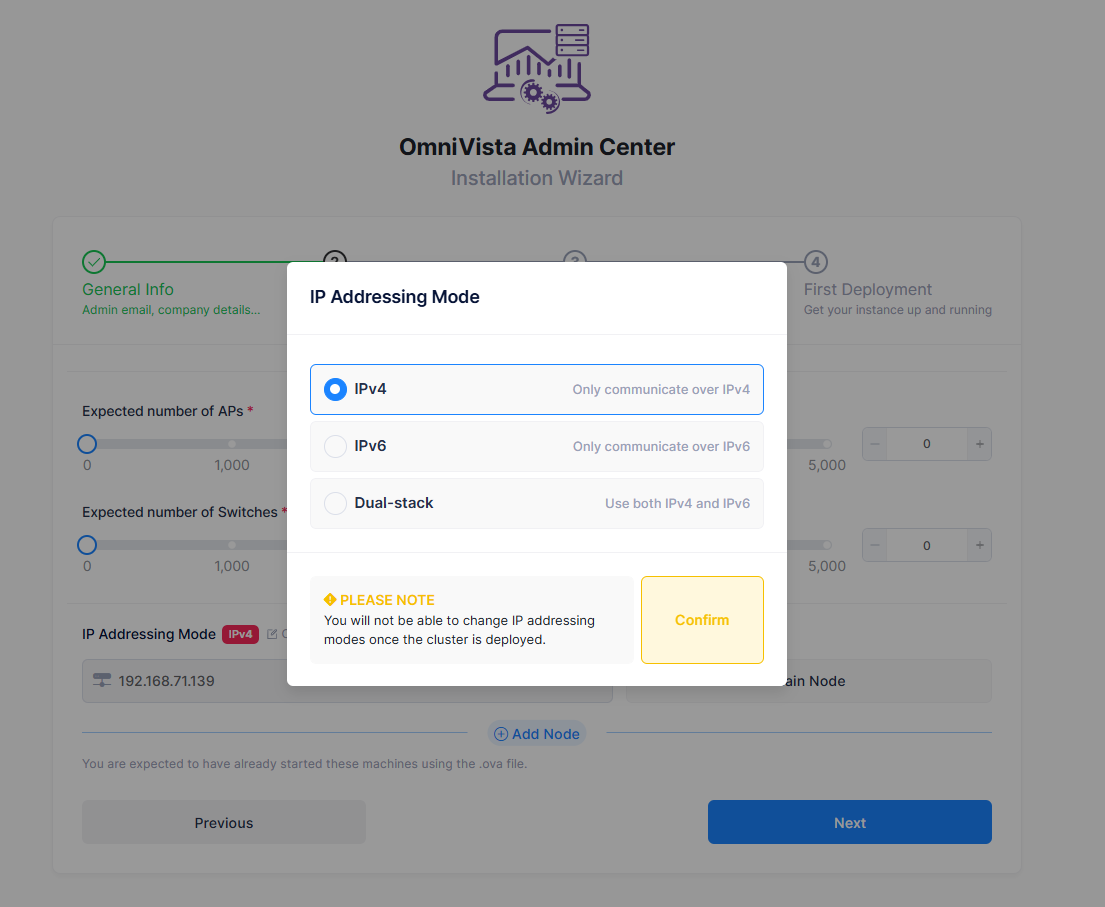Decrease expected APs with minus stepper
The image size is (1105, 907).
click(x=875, y=444)
